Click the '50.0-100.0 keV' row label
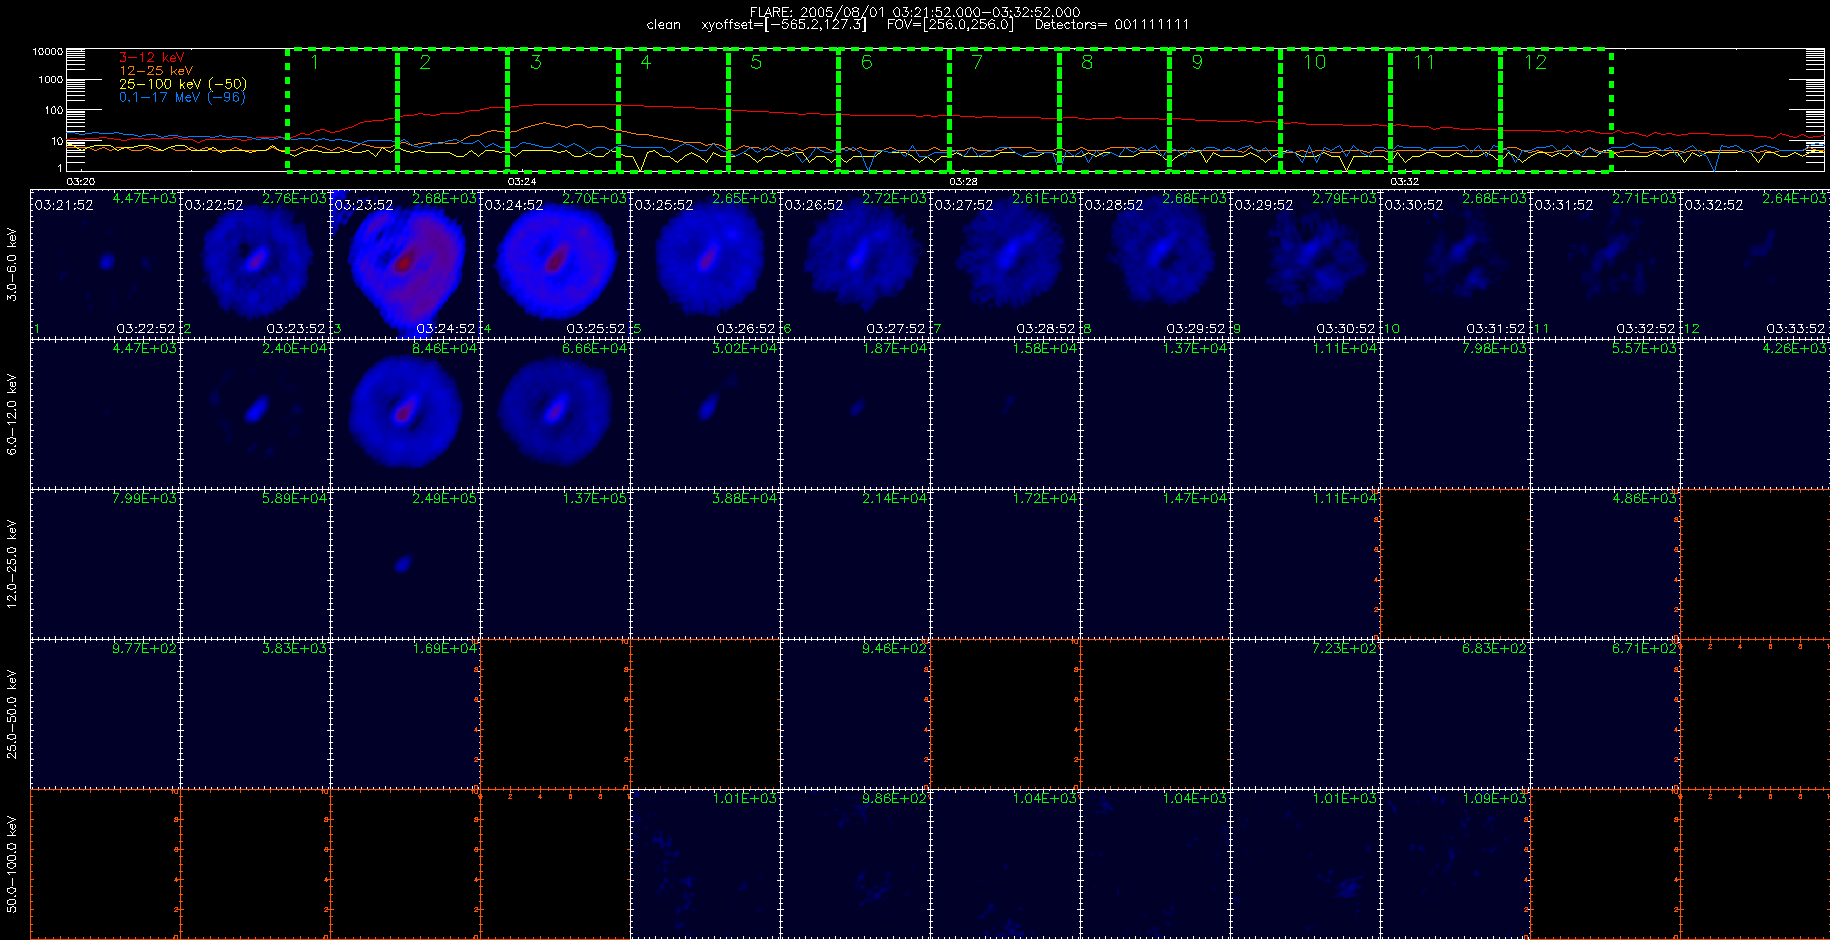 tap(12, 864)
